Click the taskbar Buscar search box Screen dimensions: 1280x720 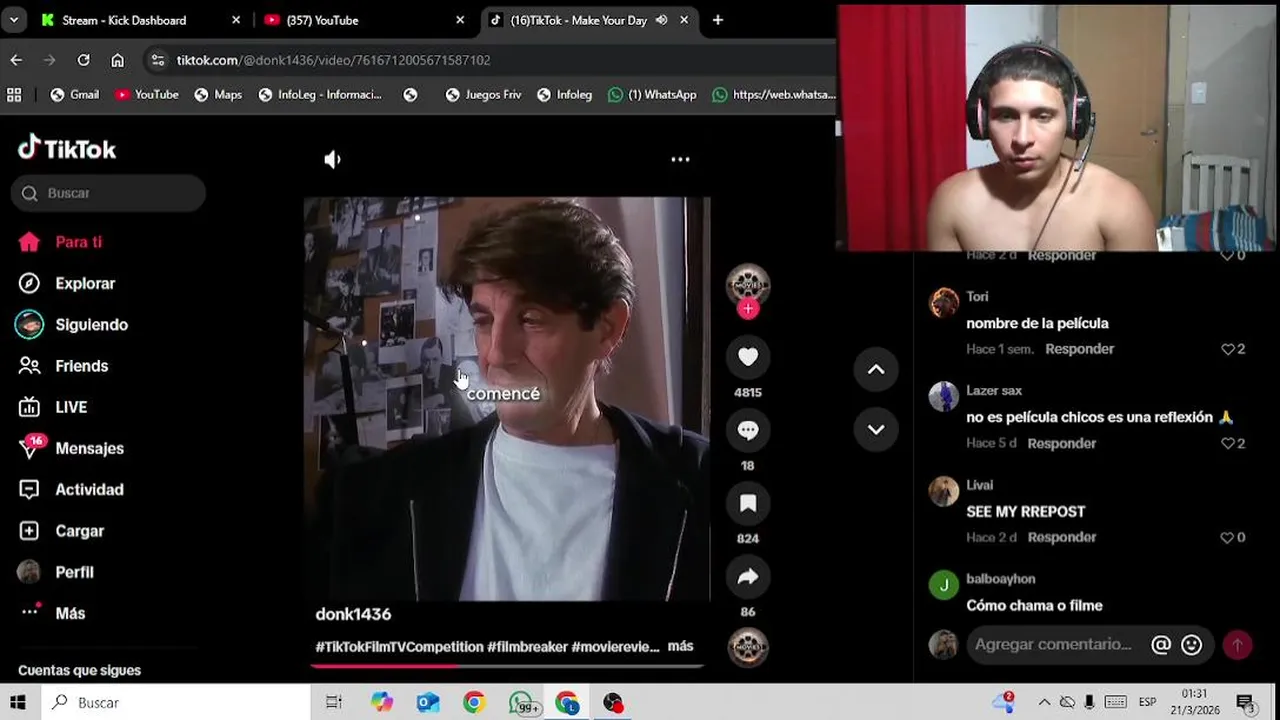point(175,702)
